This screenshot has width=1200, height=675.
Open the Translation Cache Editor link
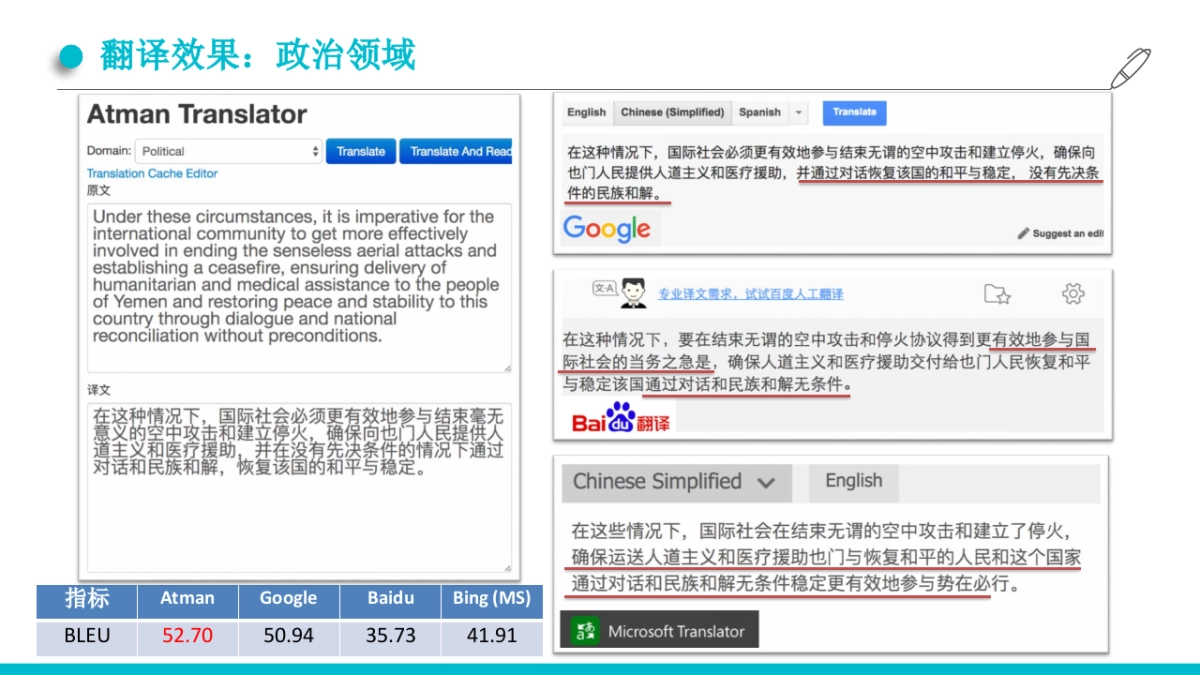pos(152,173)
